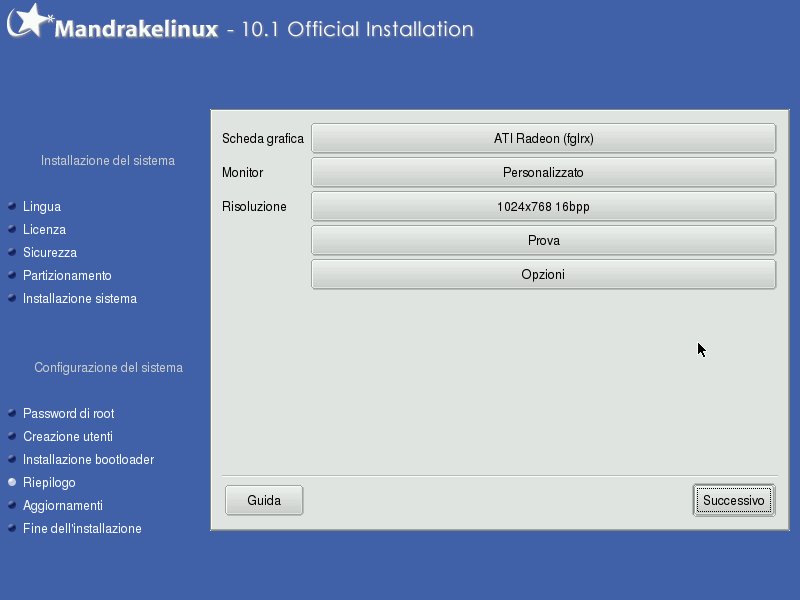Click the Scheda grafica label
Screen dimensions: 800x600
click(262, 139)
